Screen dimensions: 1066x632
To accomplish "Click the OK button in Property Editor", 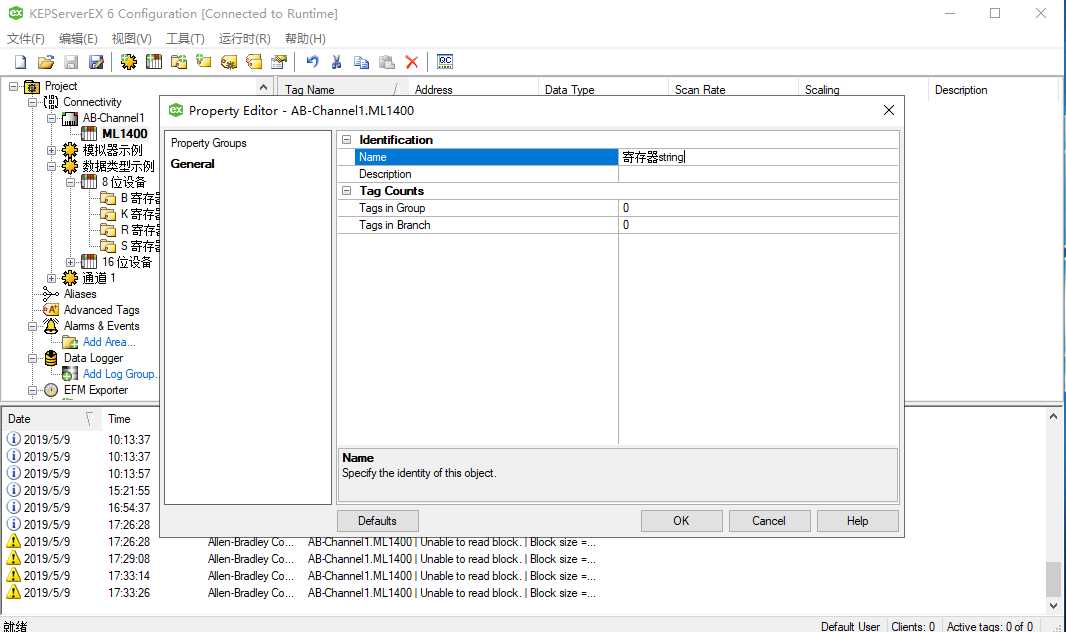I will (x=681, y=521).
